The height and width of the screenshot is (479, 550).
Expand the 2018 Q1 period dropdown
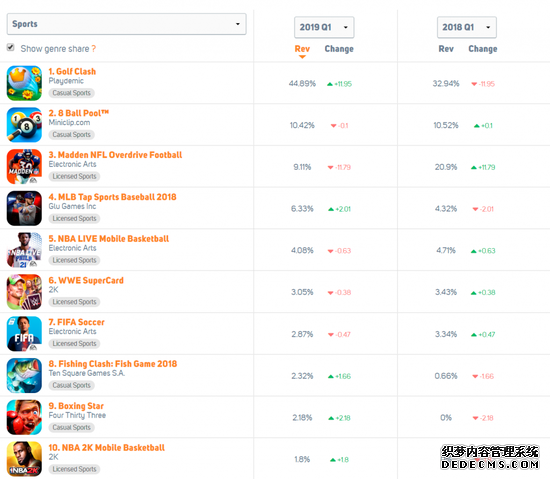[467, 27]
